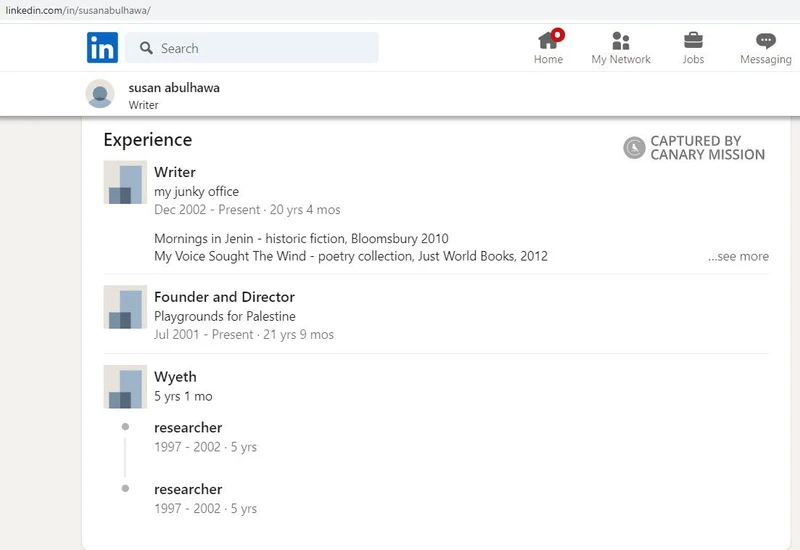Expand Writer description with see more
Viewport: 800px width, 550px height.
[738, 256]
